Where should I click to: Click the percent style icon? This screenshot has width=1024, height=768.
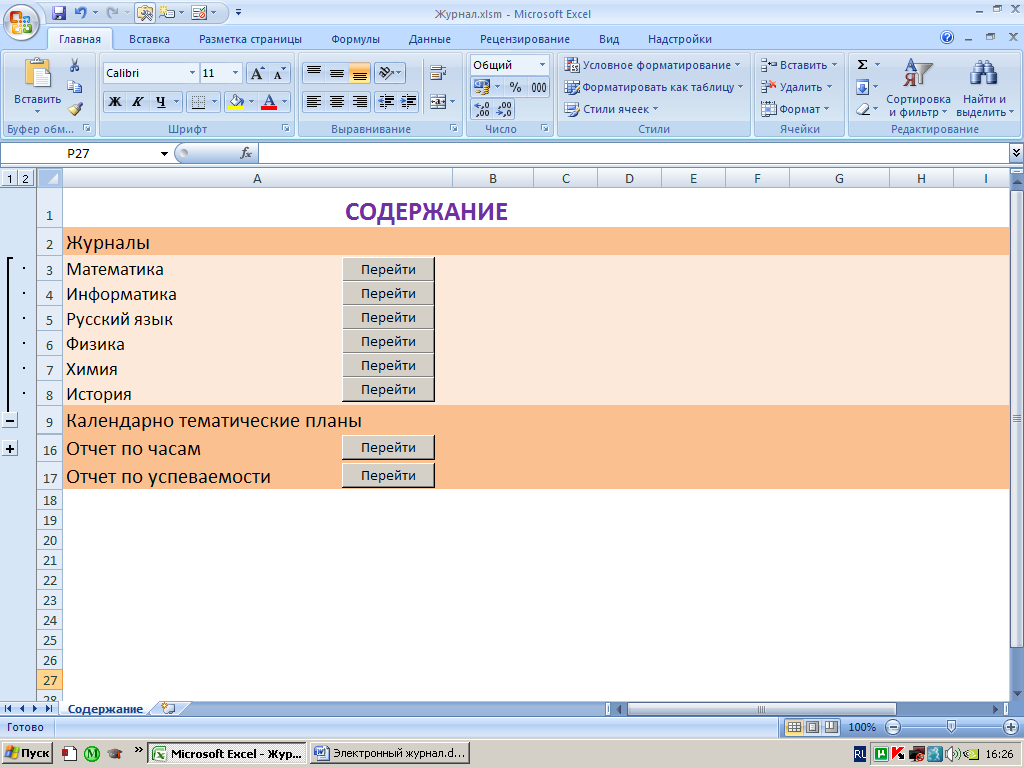pos(516,87)
